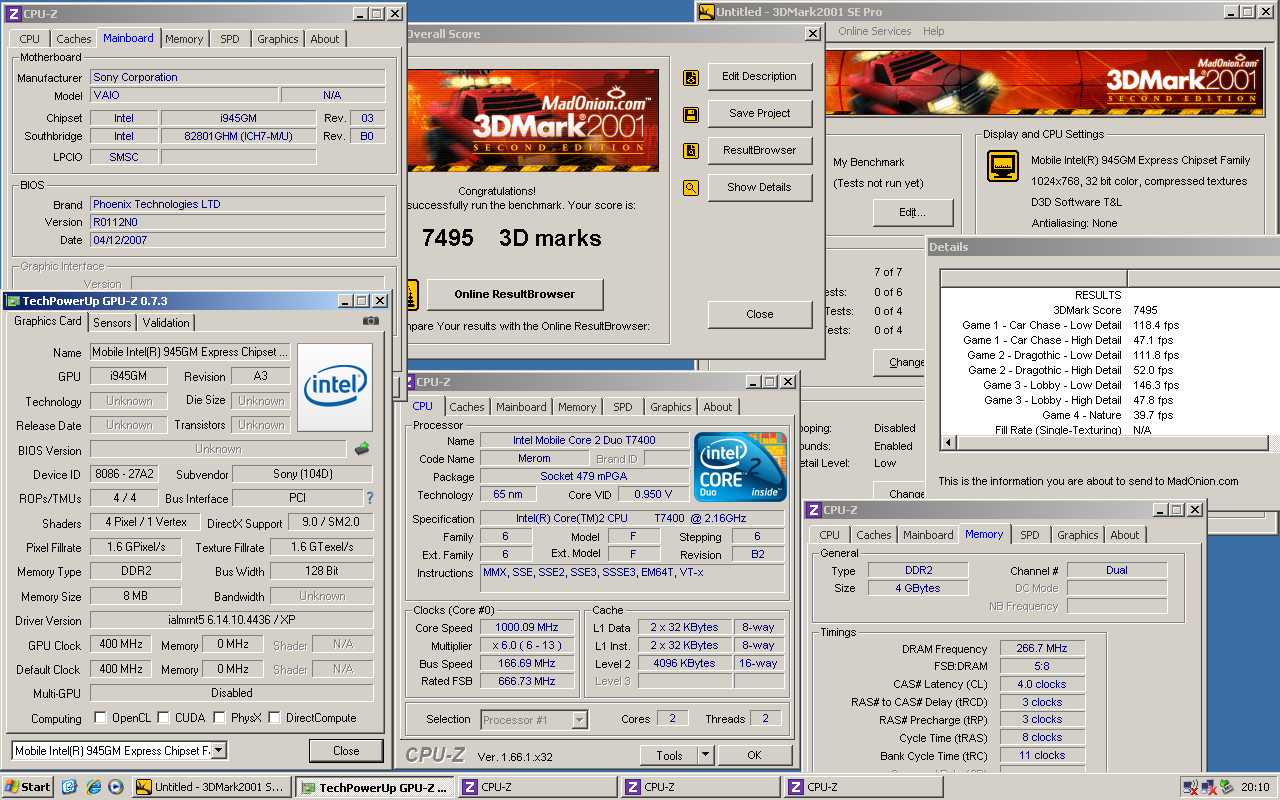Switch to the Sensors tab in GPU-Z
Image resolution: width=1280 pixels, height=800 pixels.
(x=112, y=323)
